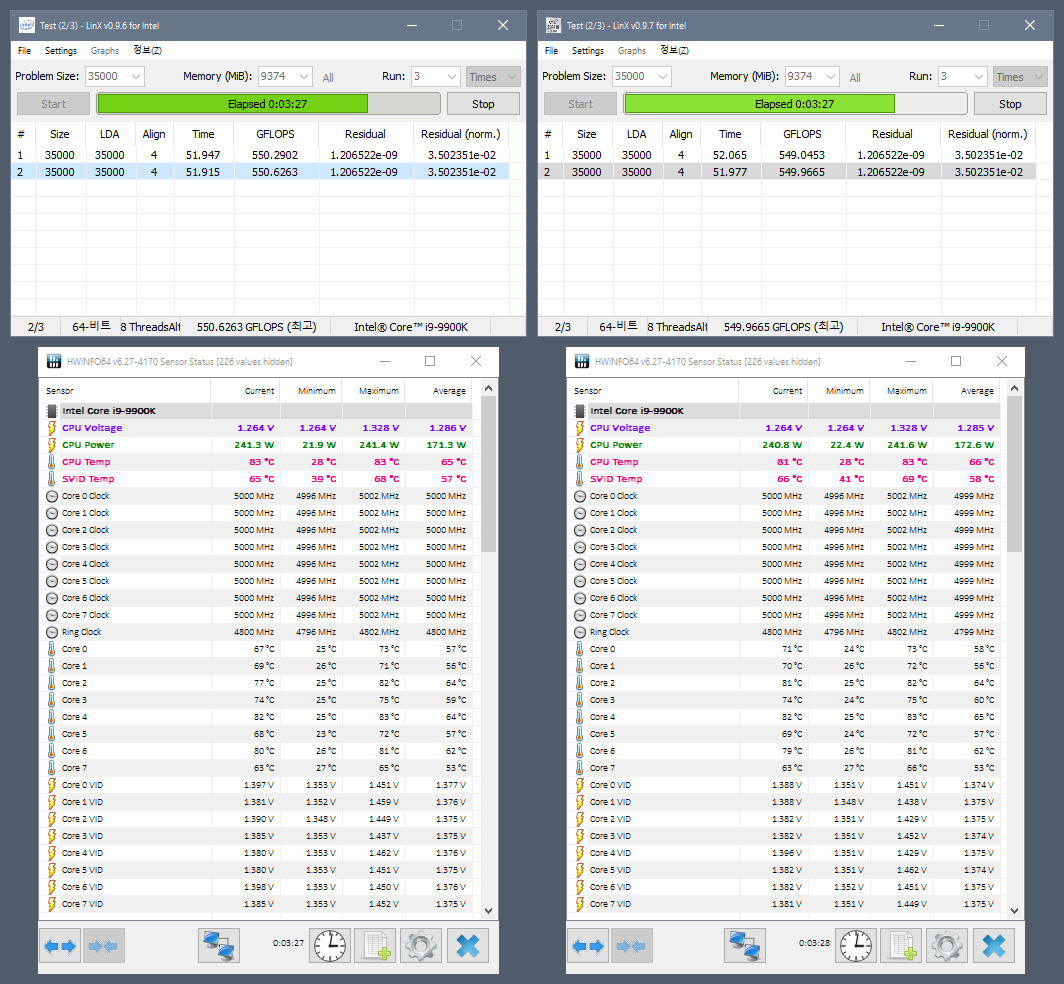The height and width of the screenshot is (984, 1064).
Task: Open the Settings menu in LinX v0.9.7
Action: click(x=588, y=51)
